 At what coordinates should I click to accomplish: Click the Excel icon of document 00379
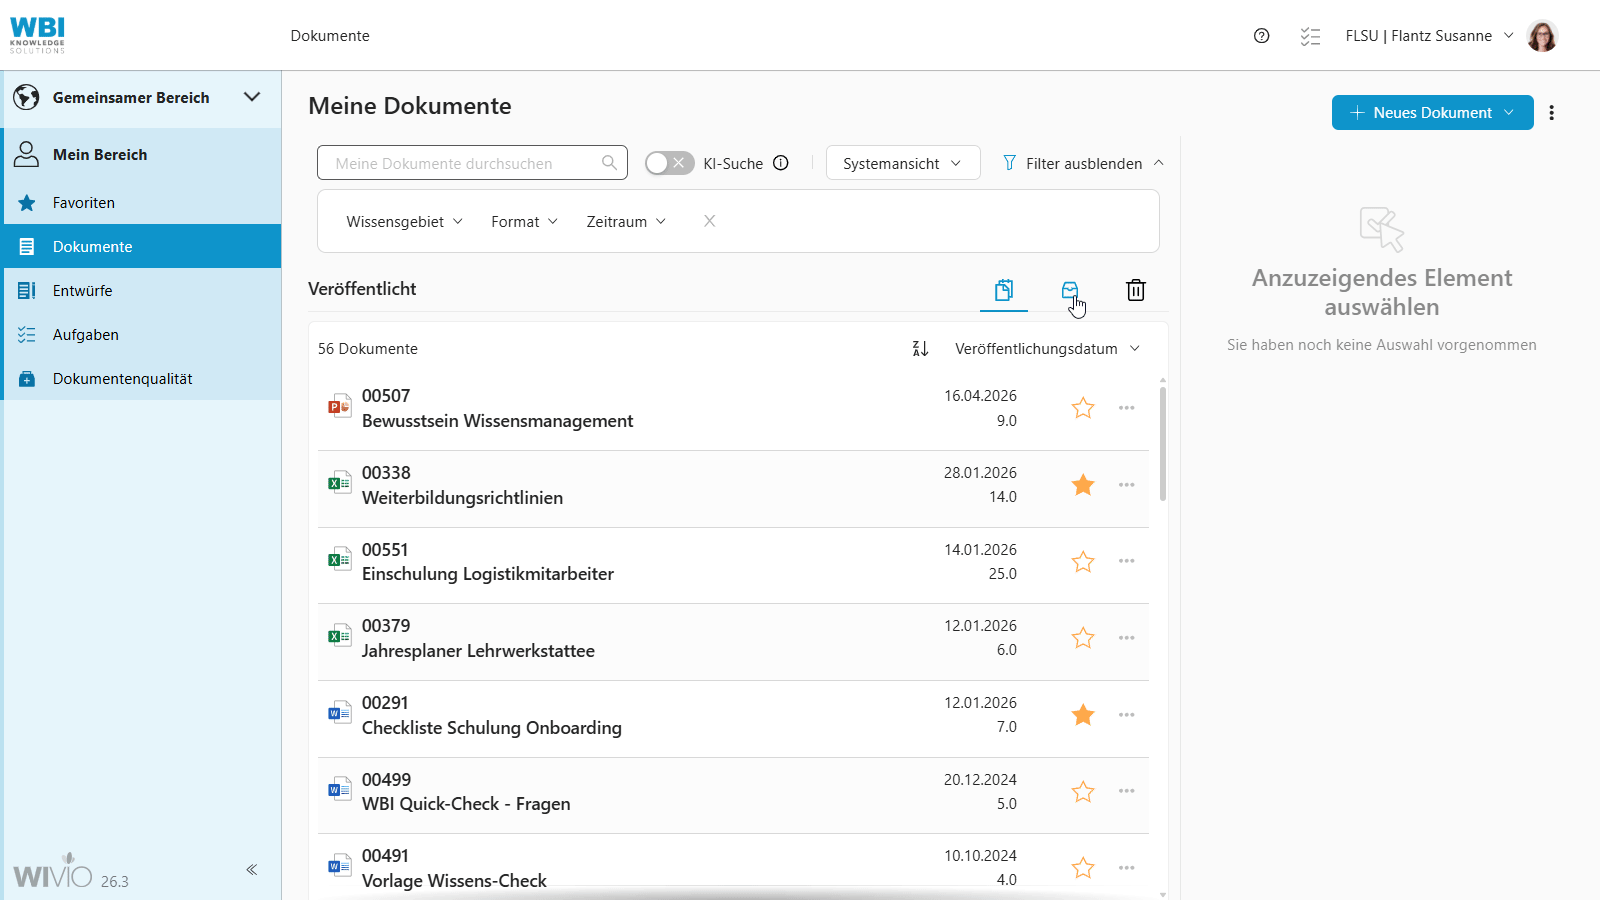point(339,636)
